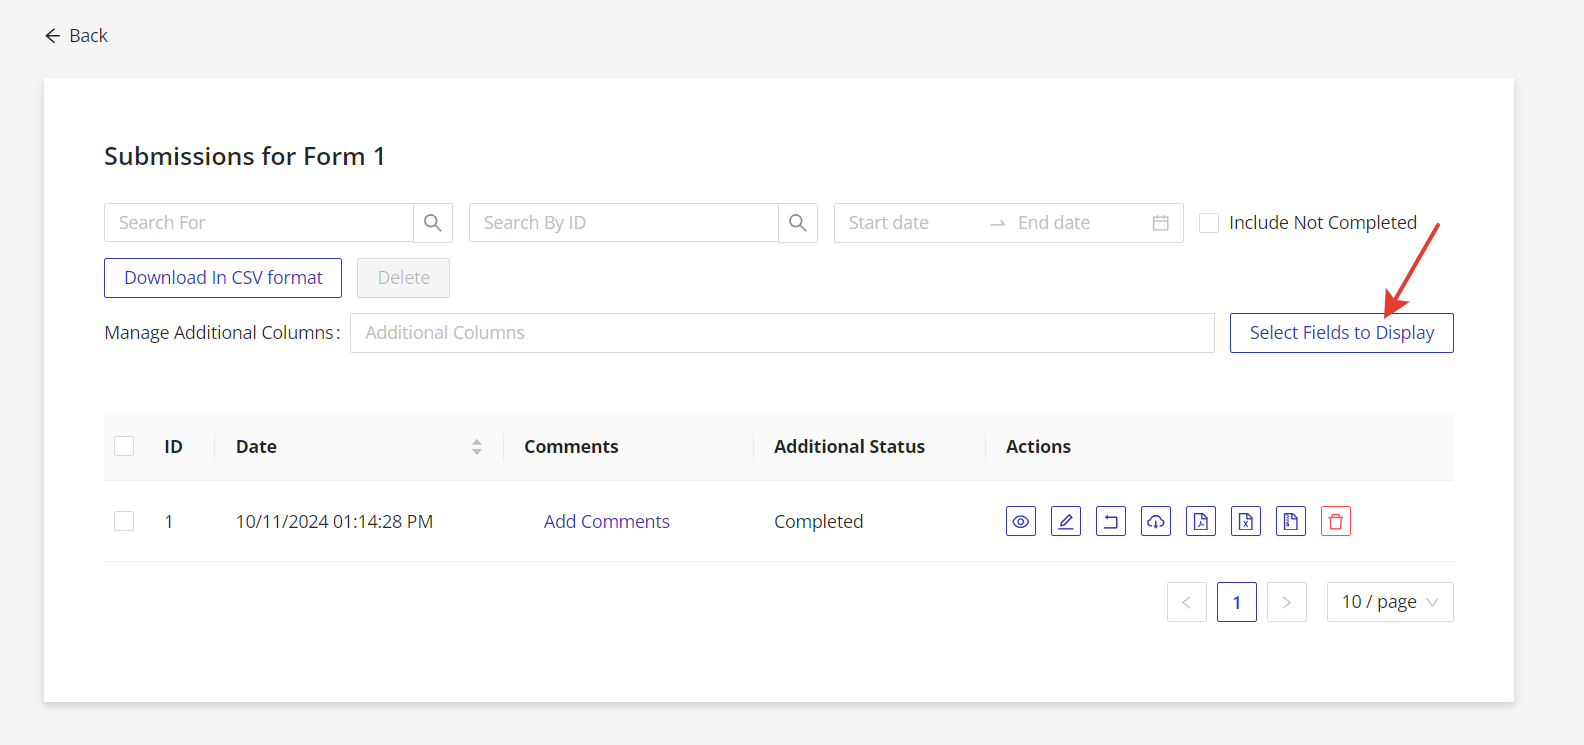View submission 1 using the eye icon
This screenshot has width=1584, height=745.
point(1020,521)
